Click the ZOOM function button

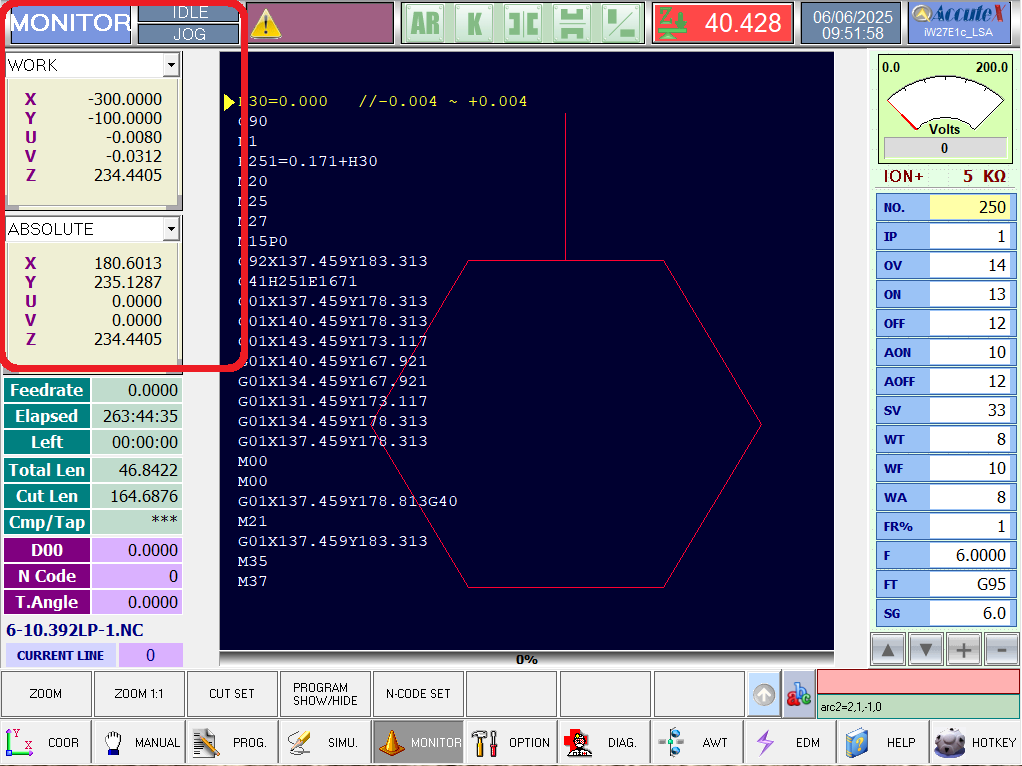point(46,694)
